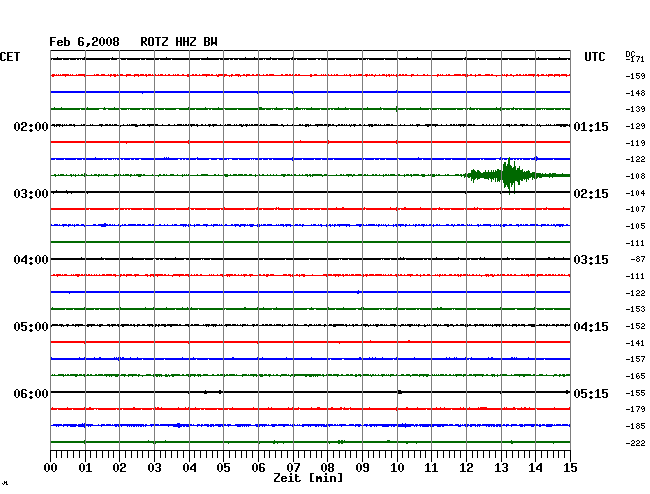This screenshot has height=494, width=650.
Task: Click the DC offset value -107
Action: point(635,209)
